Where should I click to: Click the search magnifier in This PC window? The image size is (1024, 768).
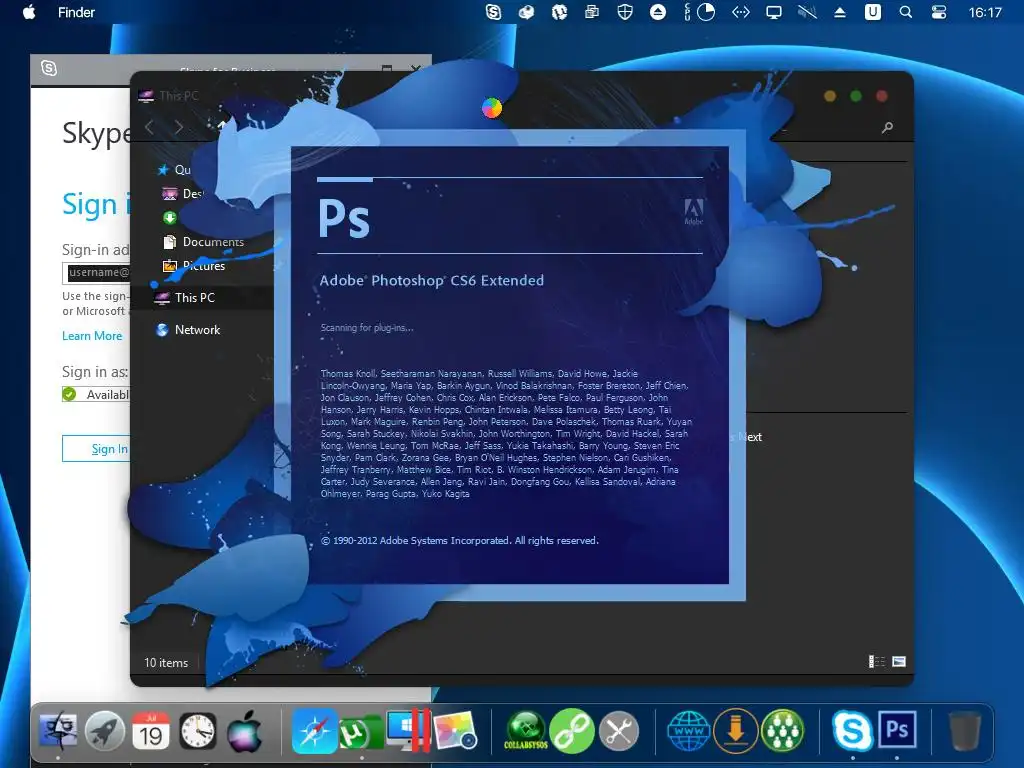pyautogui.click(x=887, y=127)
